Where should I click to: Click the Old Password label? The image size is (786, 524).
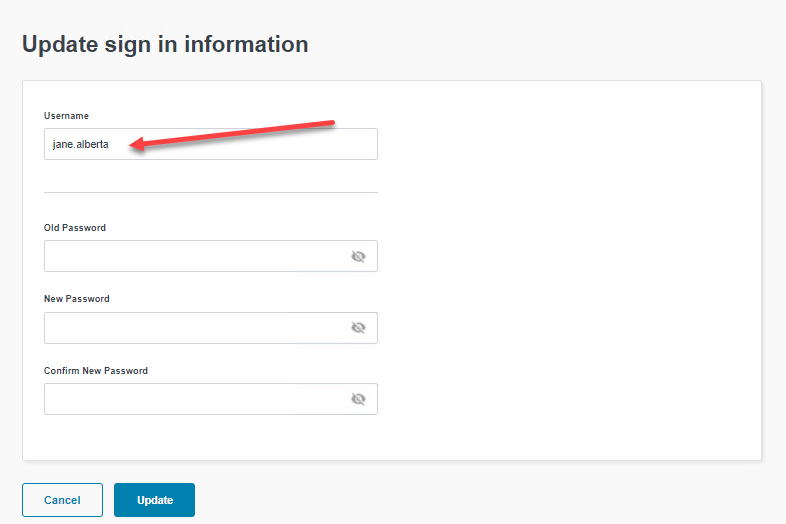[x=75, y=228]
